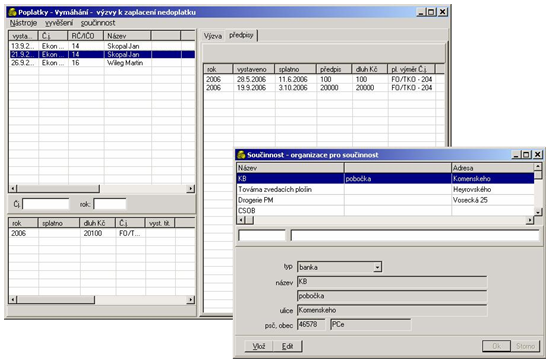Viewport: 549px width, 362px height.
Task: Sort by the vysta... column header
Action: [x=23, y=36]
